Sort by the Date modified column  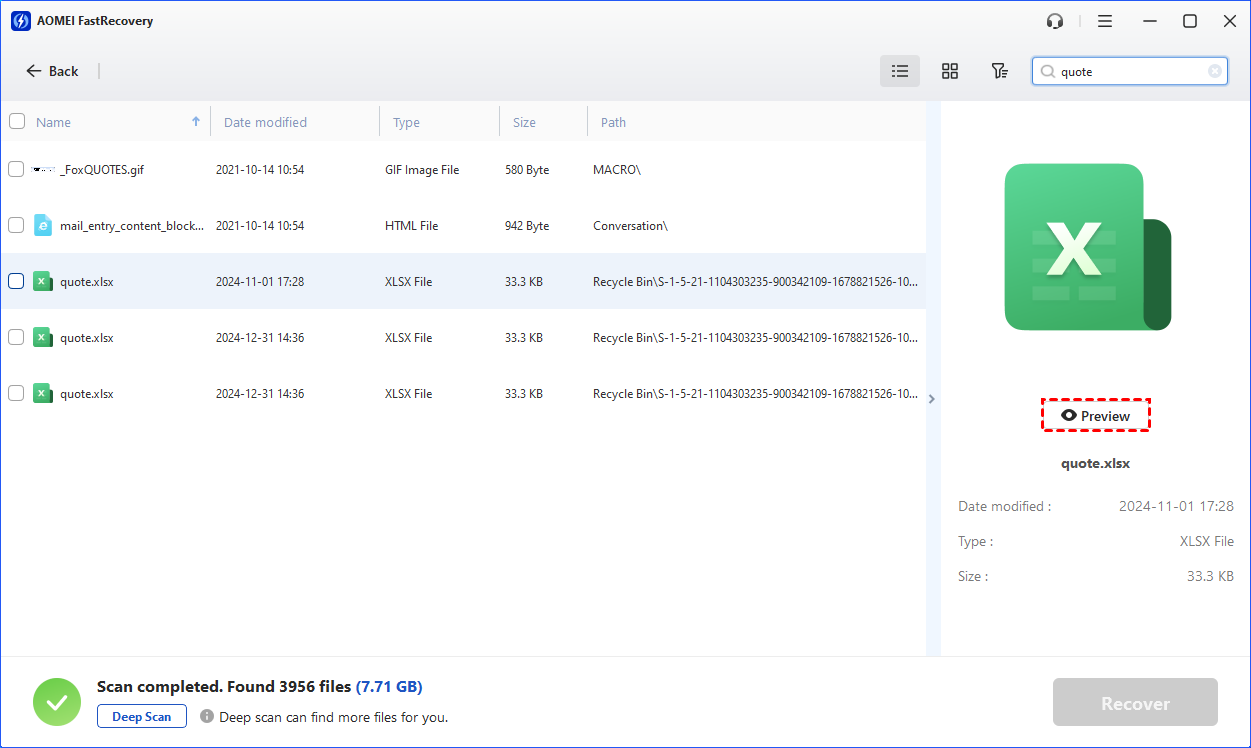(x=265, y=122)
